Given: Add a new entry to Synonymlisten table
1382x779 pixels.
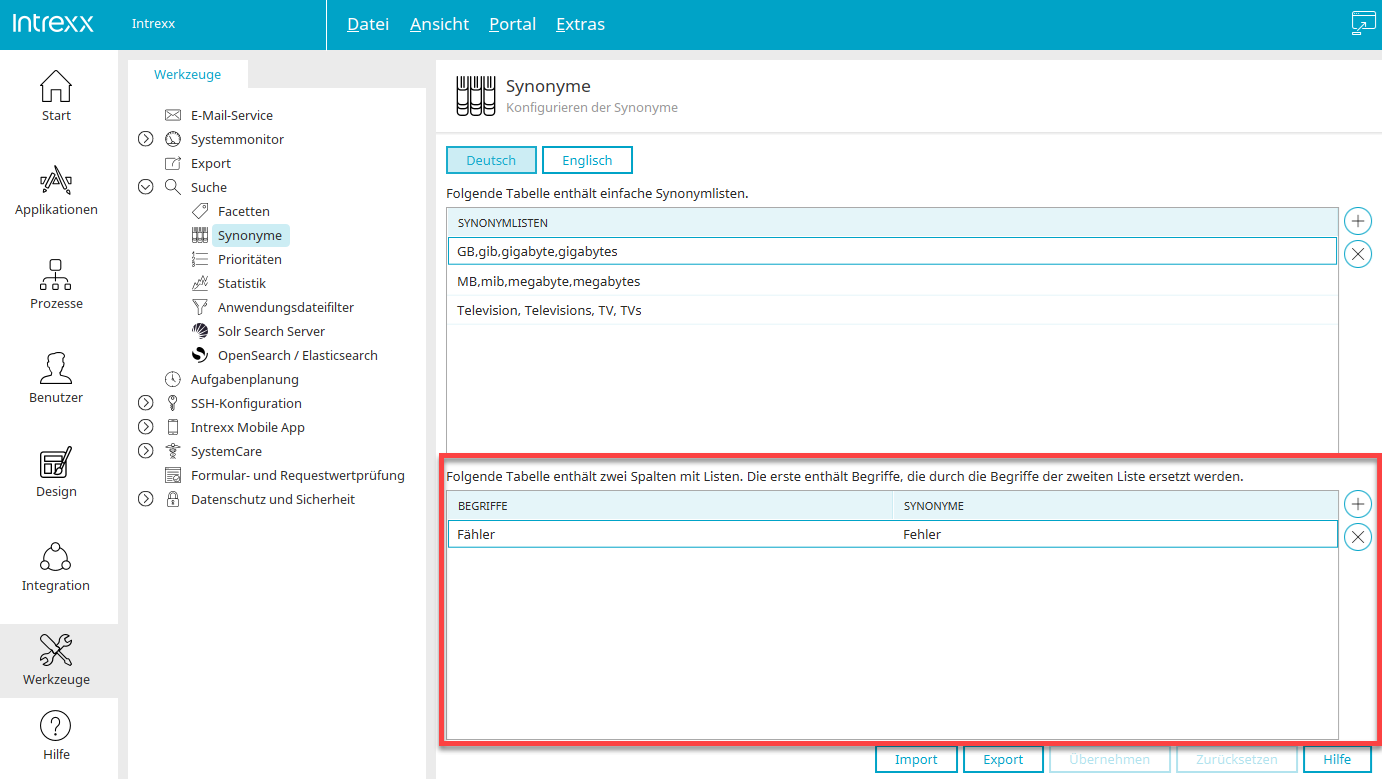Looking at the screenshot, I should coord(1357,221).
